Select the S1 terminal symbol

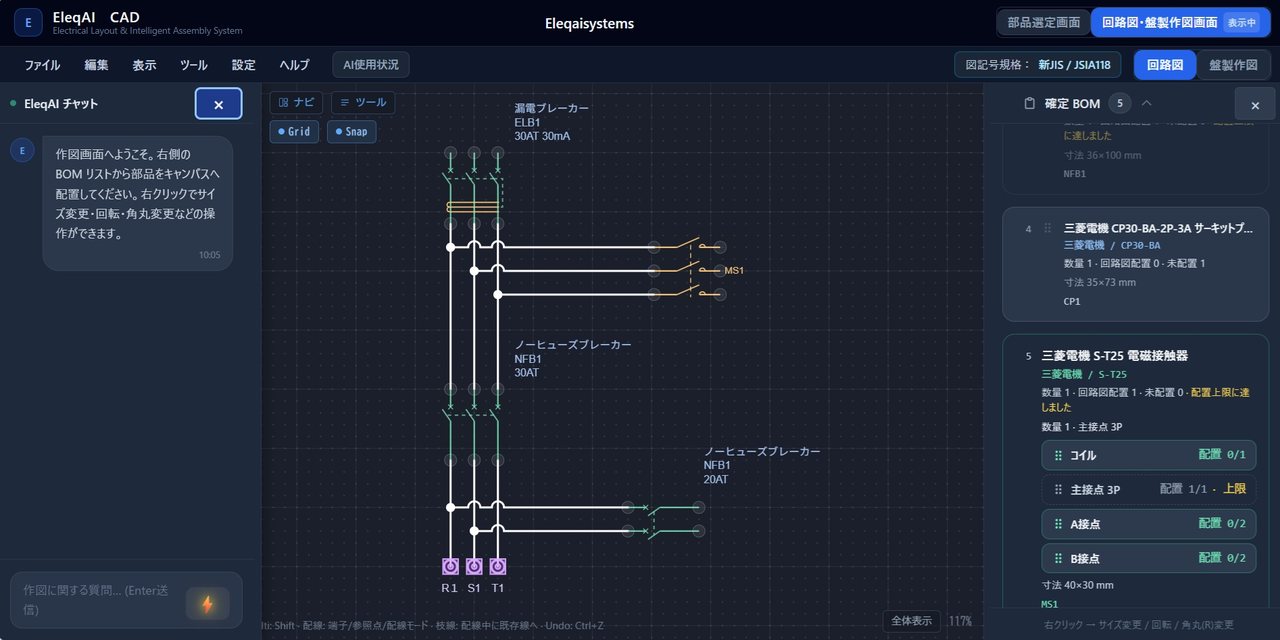474,566
